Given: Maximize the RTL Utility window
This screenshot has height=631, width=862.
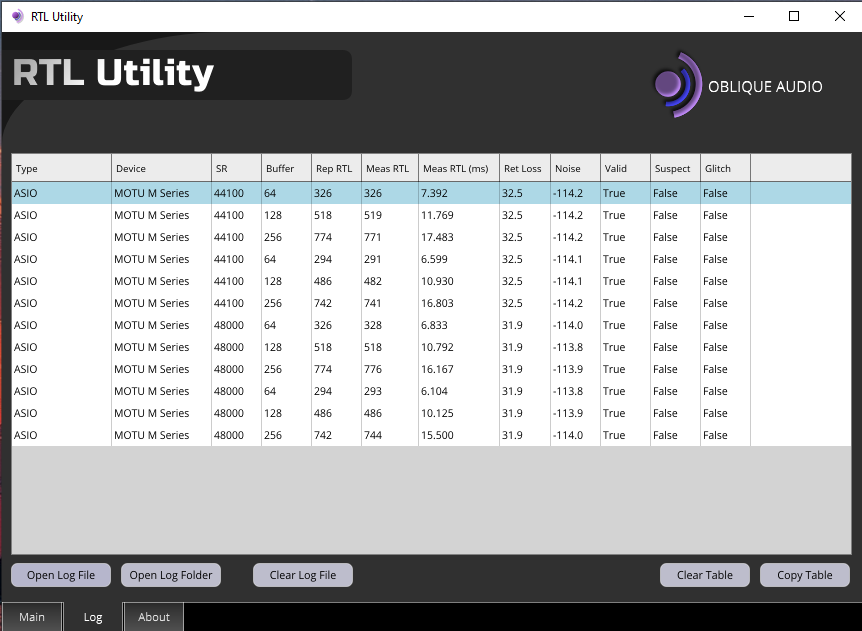Looking at the screenshot, I should tap(794, 16).
